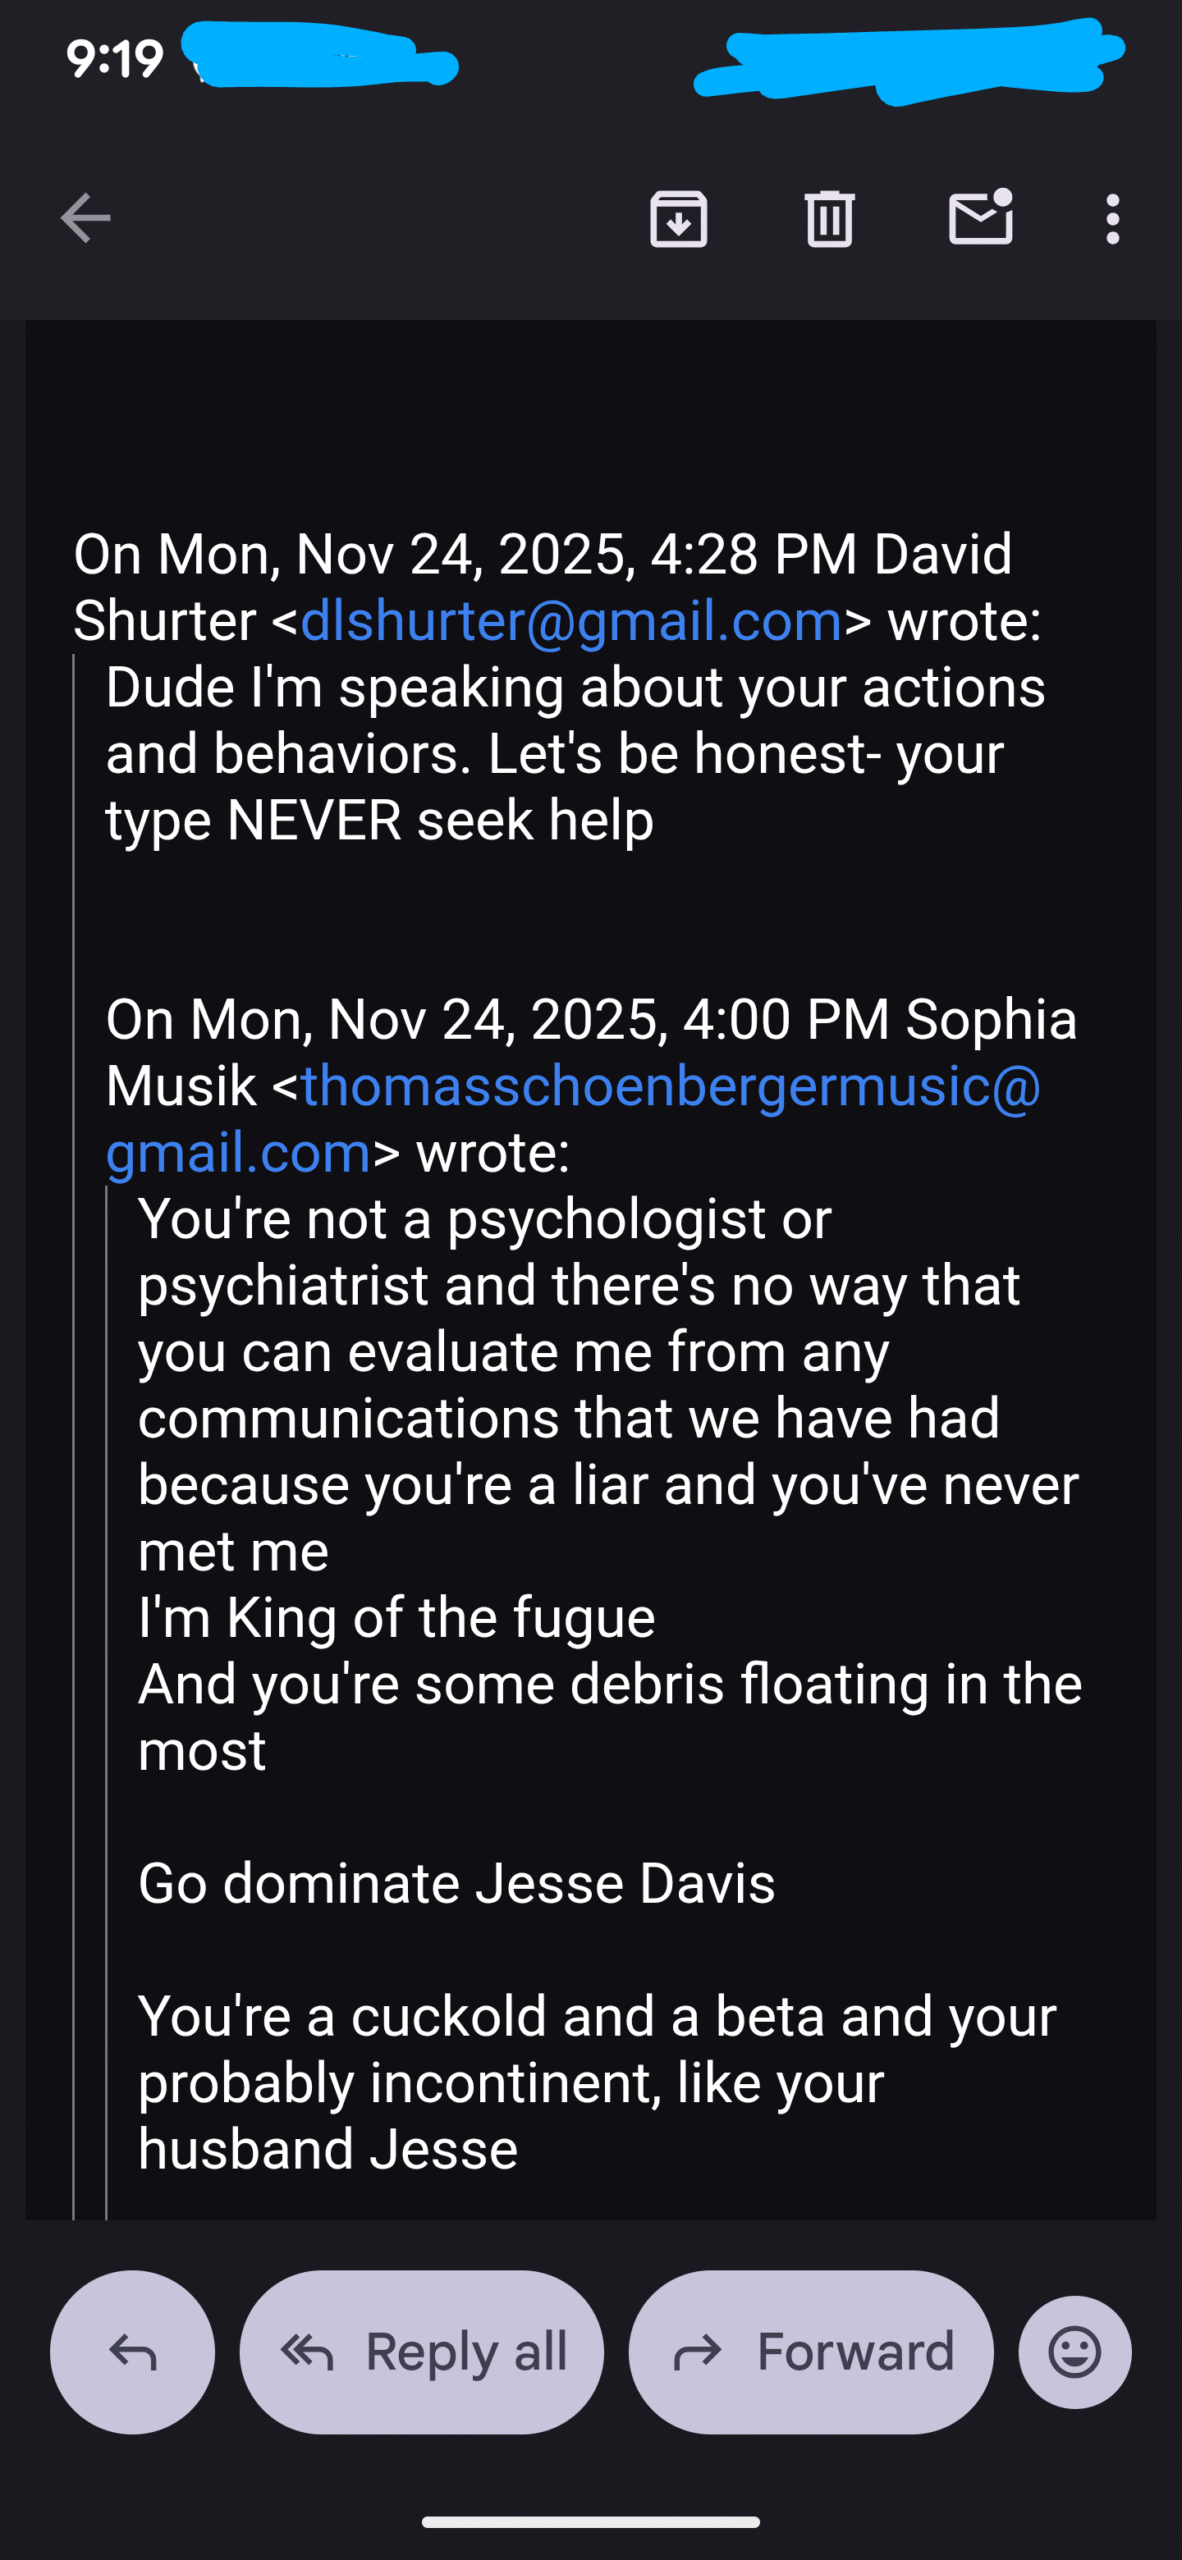
Task: Tap the "Go dominate Jesse Davis" line
Action: (x=456, y=1884)
